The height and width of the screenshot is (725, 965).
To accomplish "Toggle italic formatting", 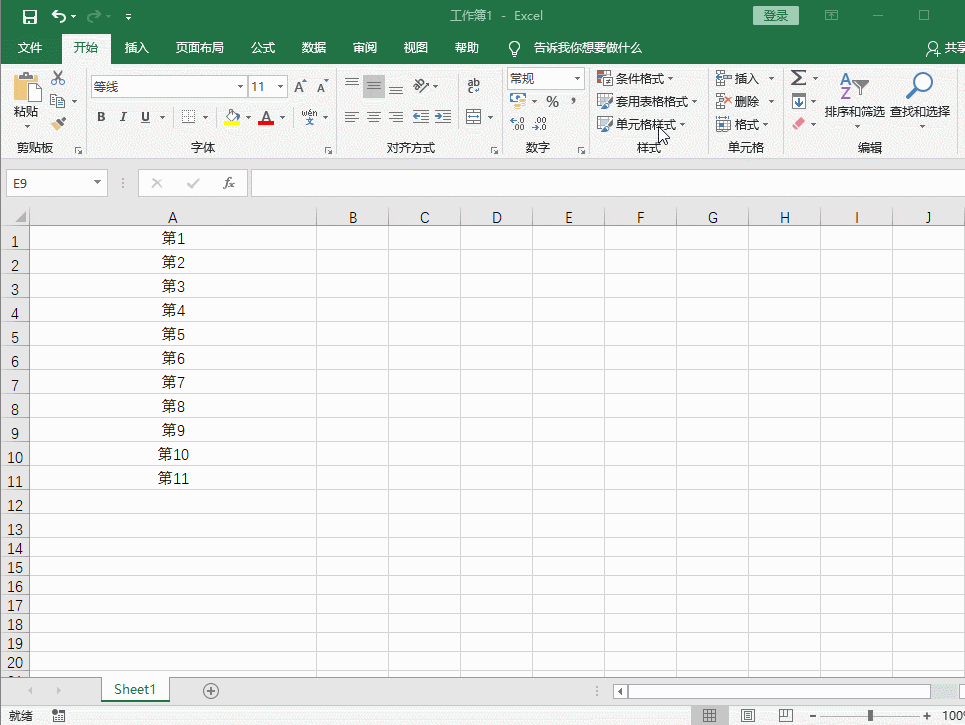I will click(x=123, y=117).
